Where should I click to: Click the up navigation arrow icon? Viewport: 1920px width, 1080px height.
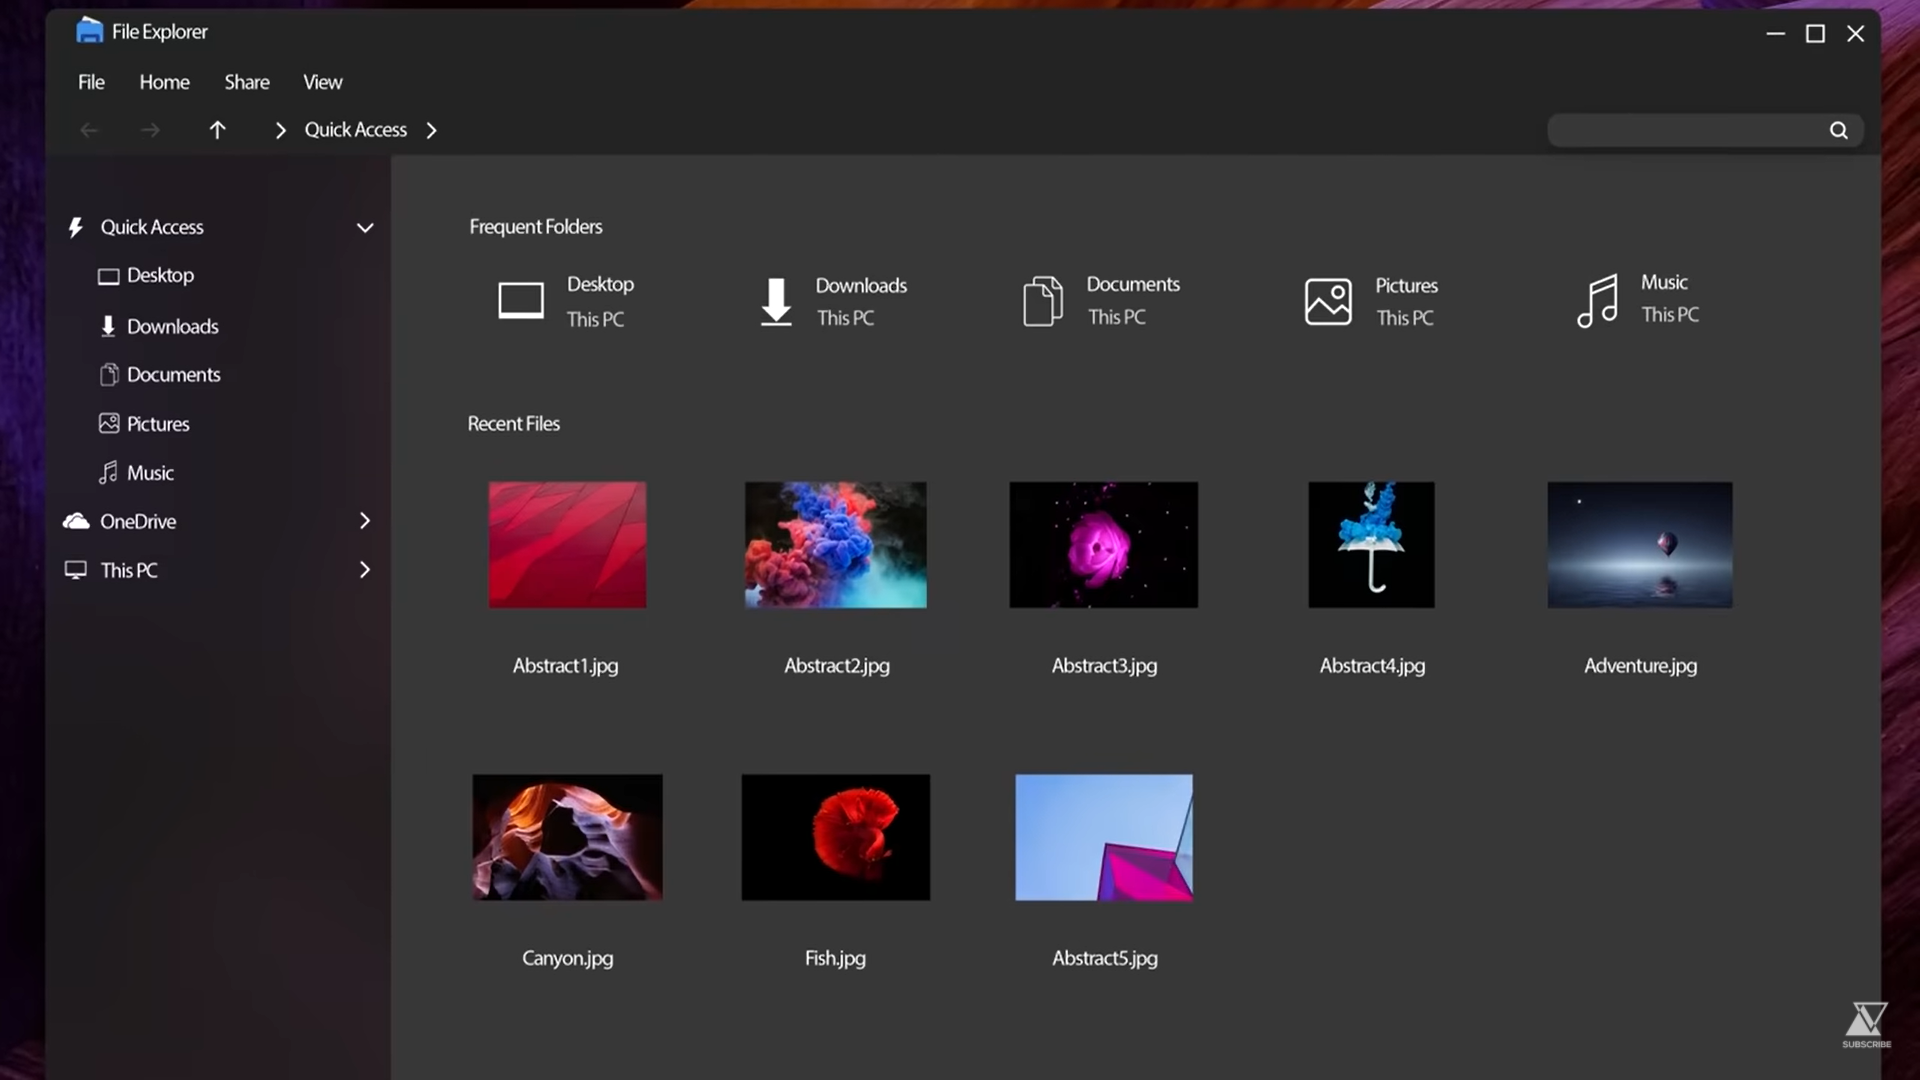click(216, 129)
